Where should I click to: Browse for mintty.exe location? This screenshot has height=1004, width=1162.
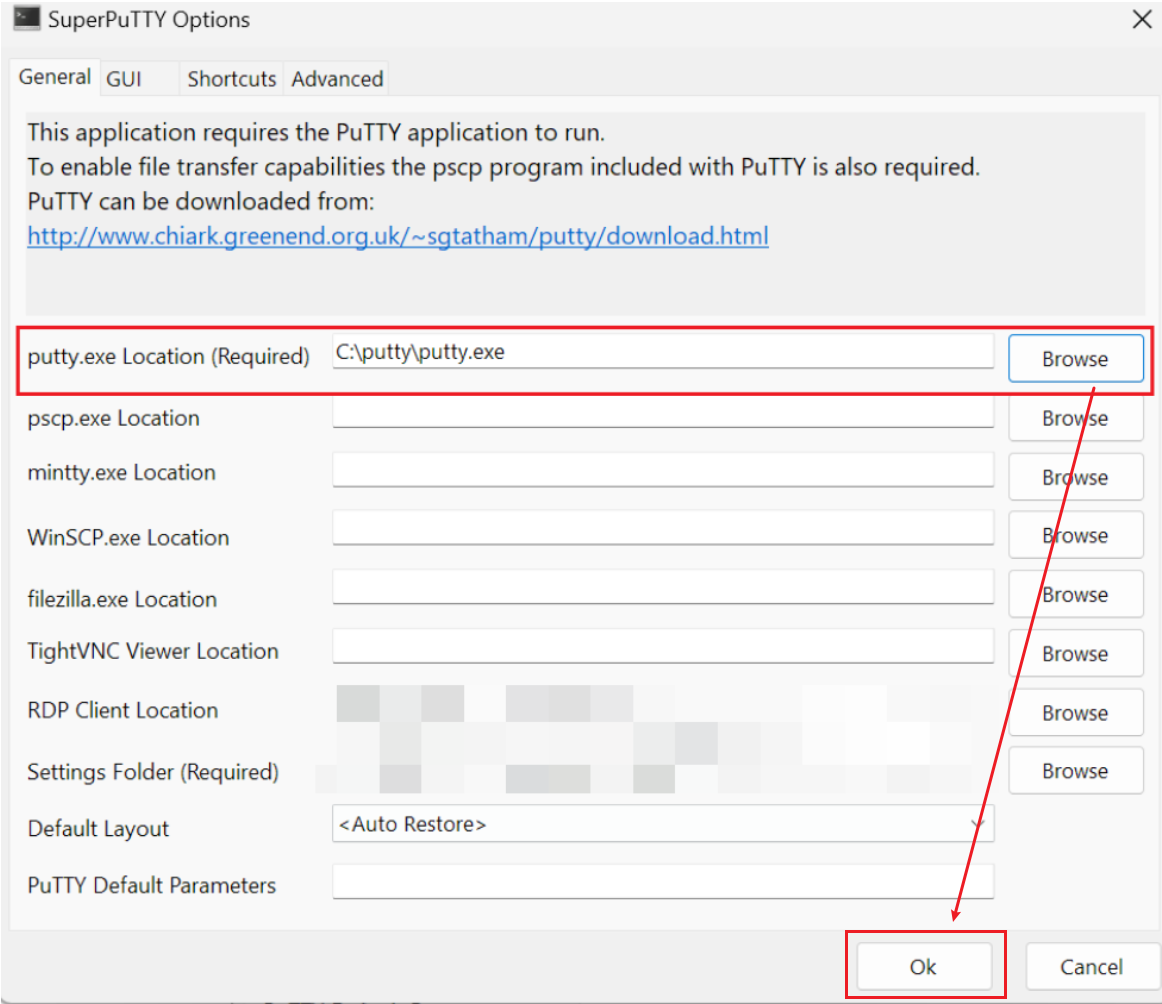coord(1075,477)
